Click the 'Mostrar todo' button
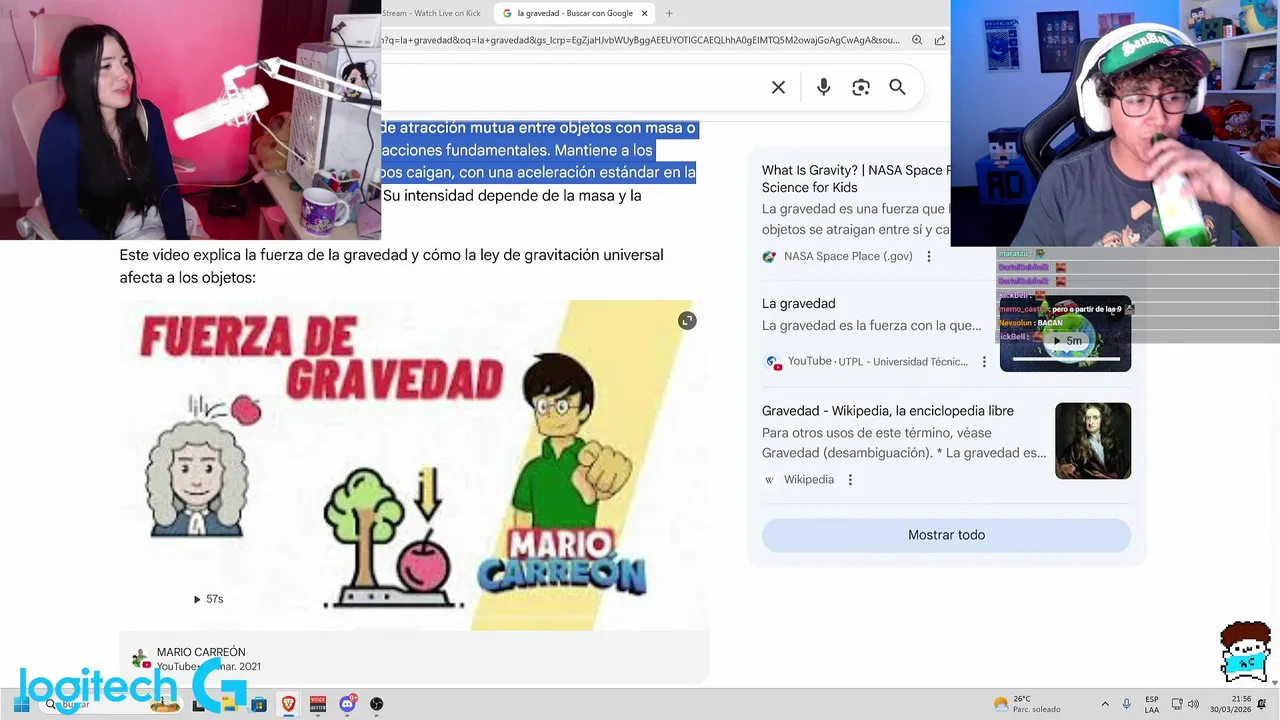Screen dimensions: 1280x720 (x=946, y=535)
